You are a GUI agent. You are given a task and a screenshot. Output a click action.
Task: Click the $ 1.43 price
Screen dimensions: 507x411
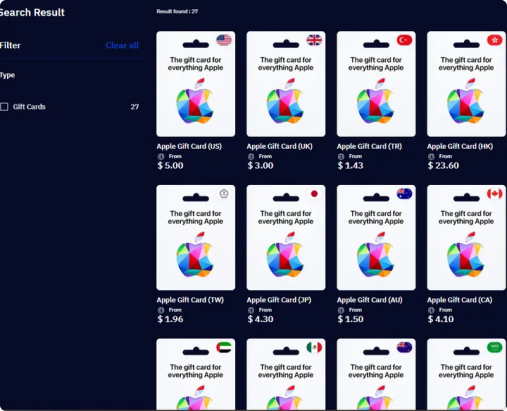pos(350,165)
